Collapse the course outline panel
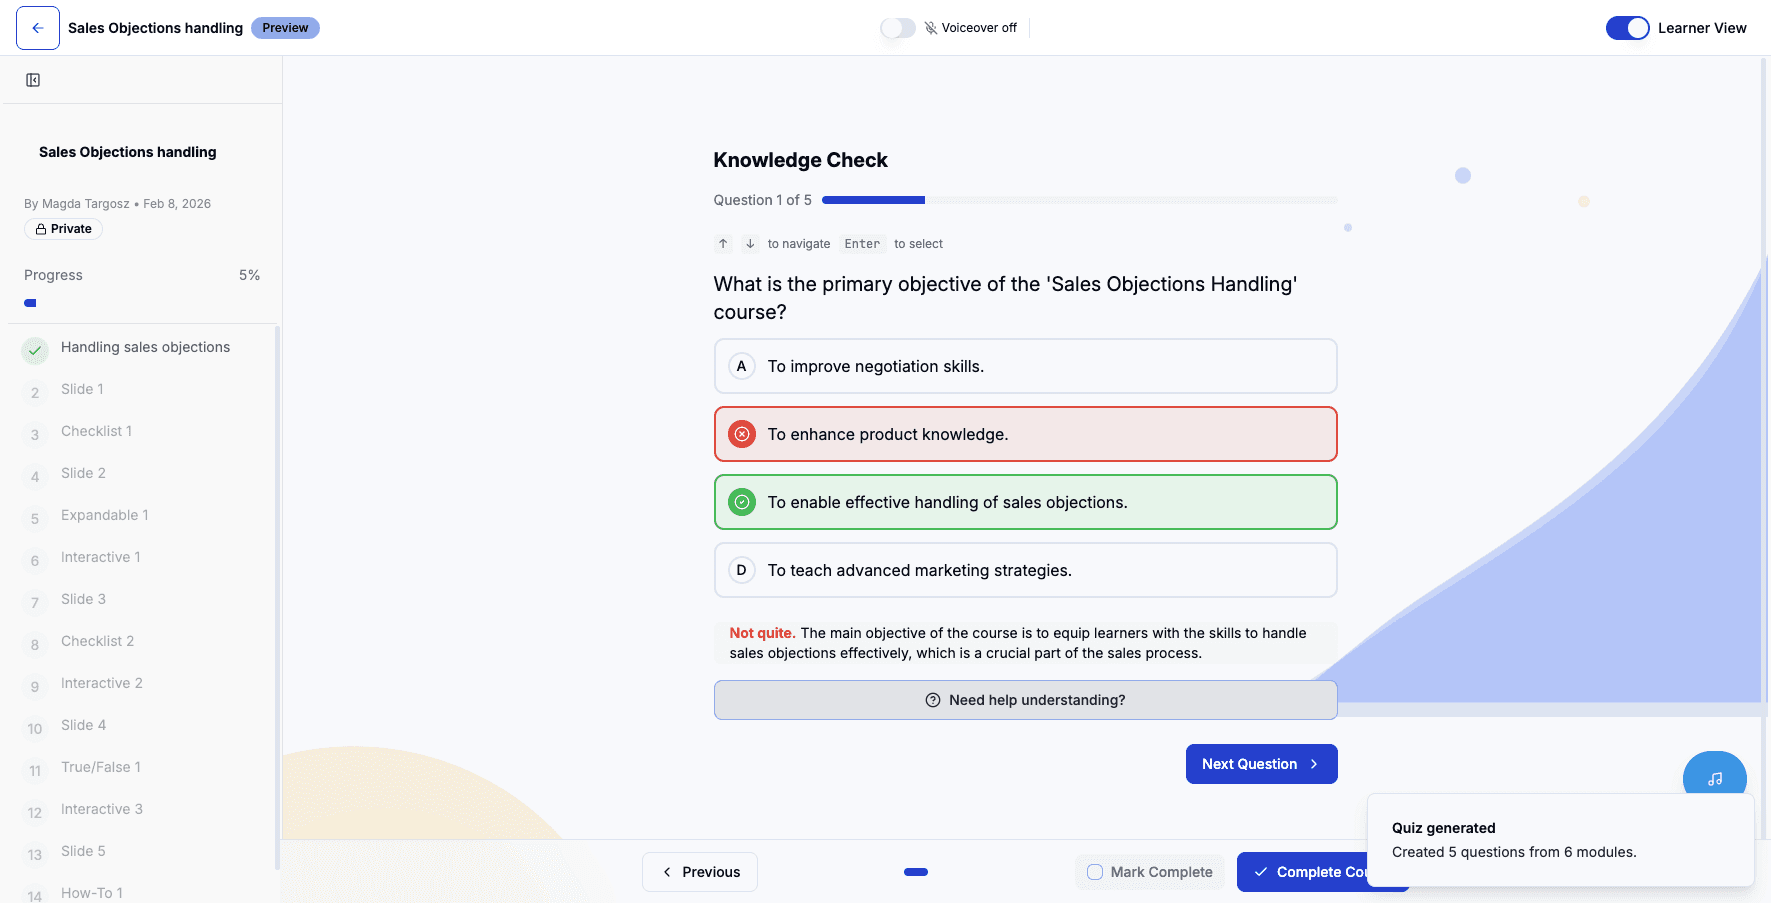Screen dimensions: 1771x903 point(33,79)
